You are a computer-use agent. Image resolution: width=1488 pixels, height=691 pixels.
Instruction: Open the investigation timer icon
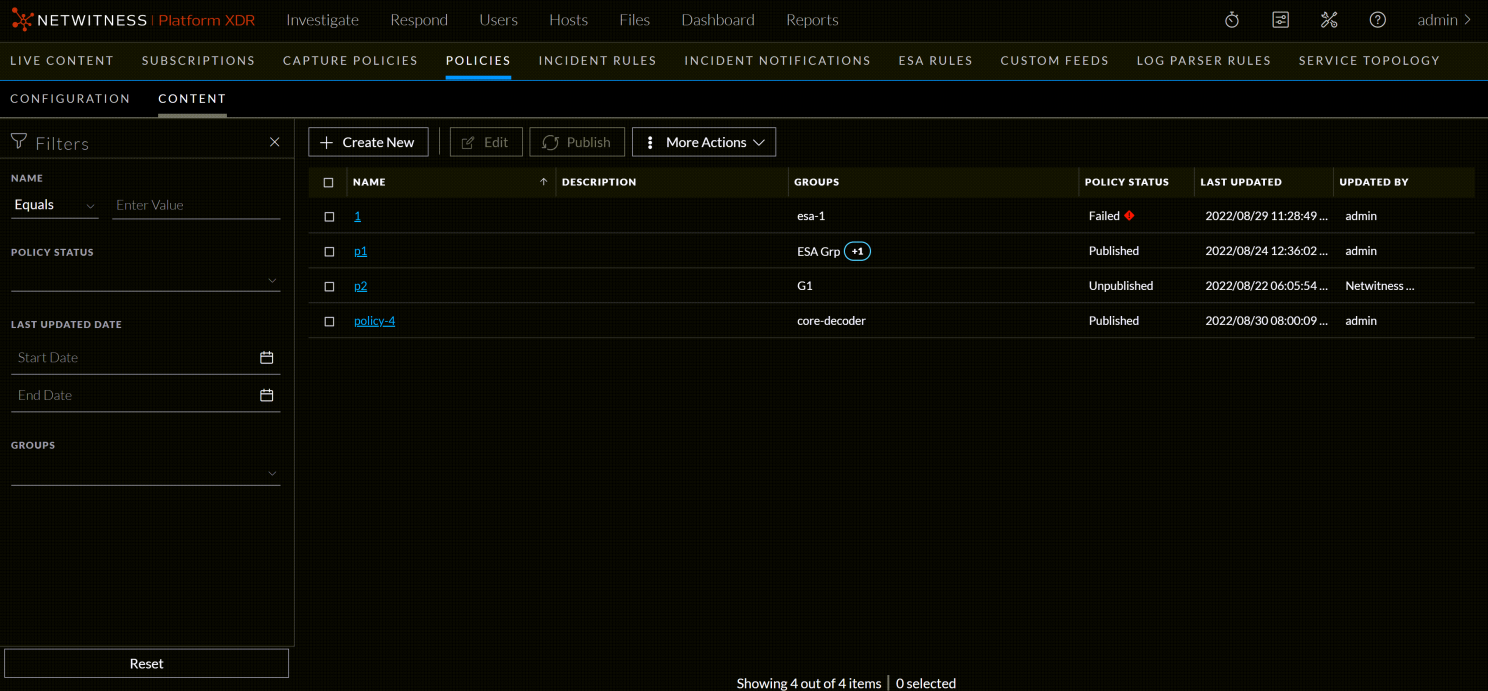(1231, 19)
